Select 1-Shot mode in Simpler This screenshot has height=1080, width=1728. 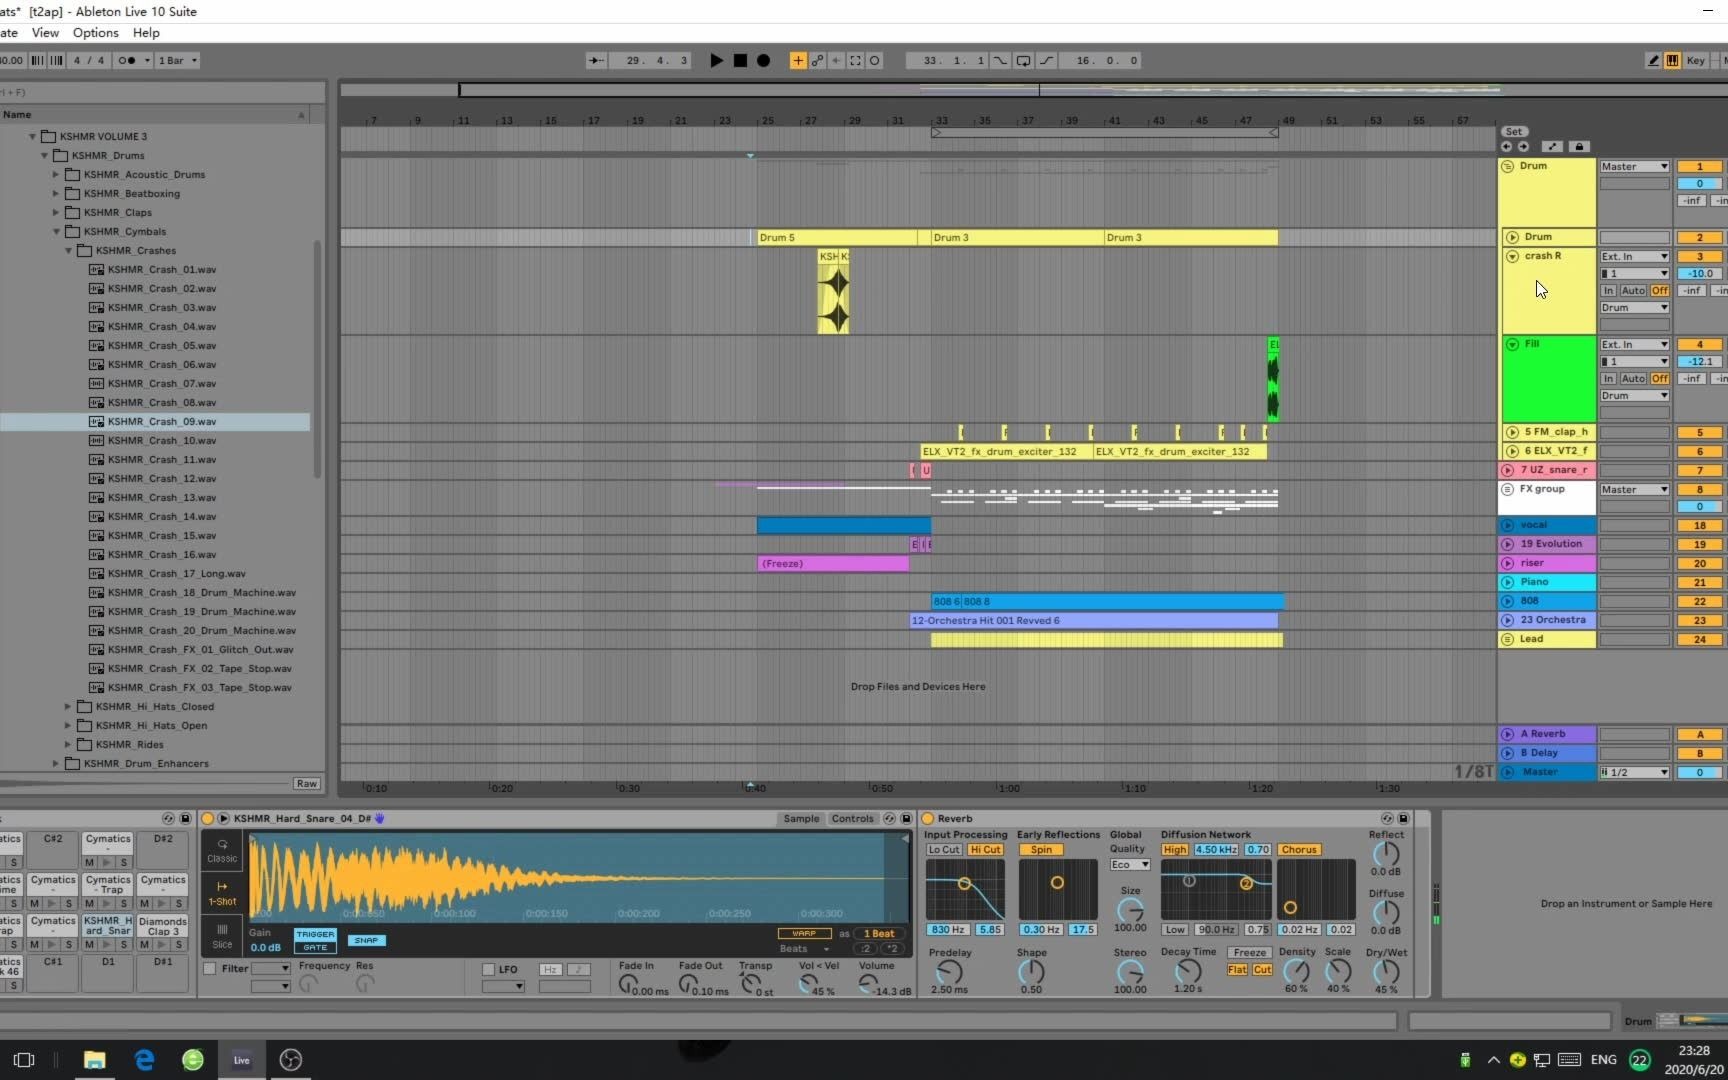[222, 894]
